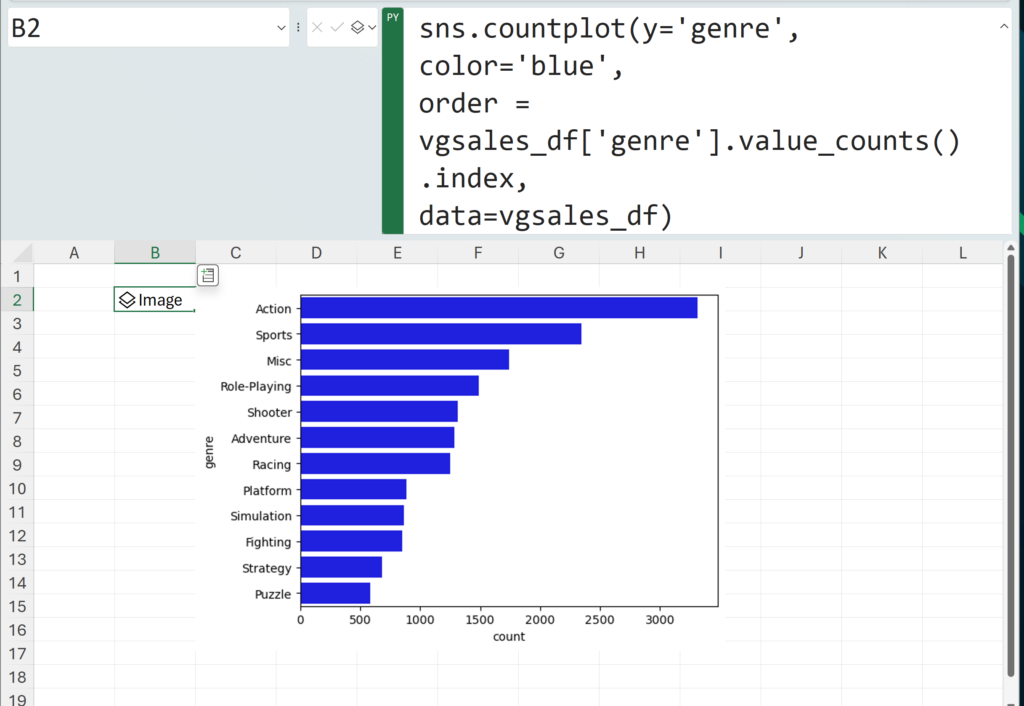The height and width of the screenshot is (706, 1024).
Task: Click the cancel (X) icon in formula bar
Action: pyautogui.click(x=317, y=28)
